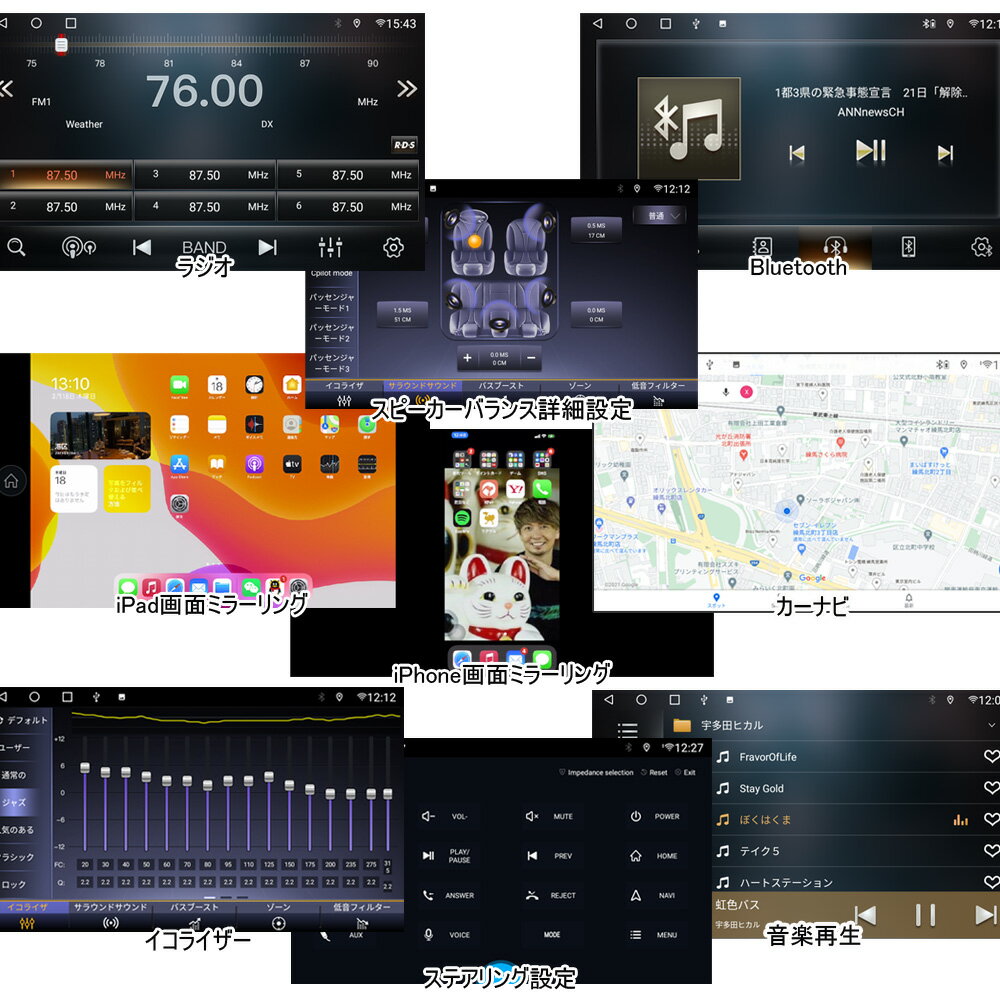Open the Bluetooth phonebook contacts icon
1000x1000 pixels.
[762, 247]
